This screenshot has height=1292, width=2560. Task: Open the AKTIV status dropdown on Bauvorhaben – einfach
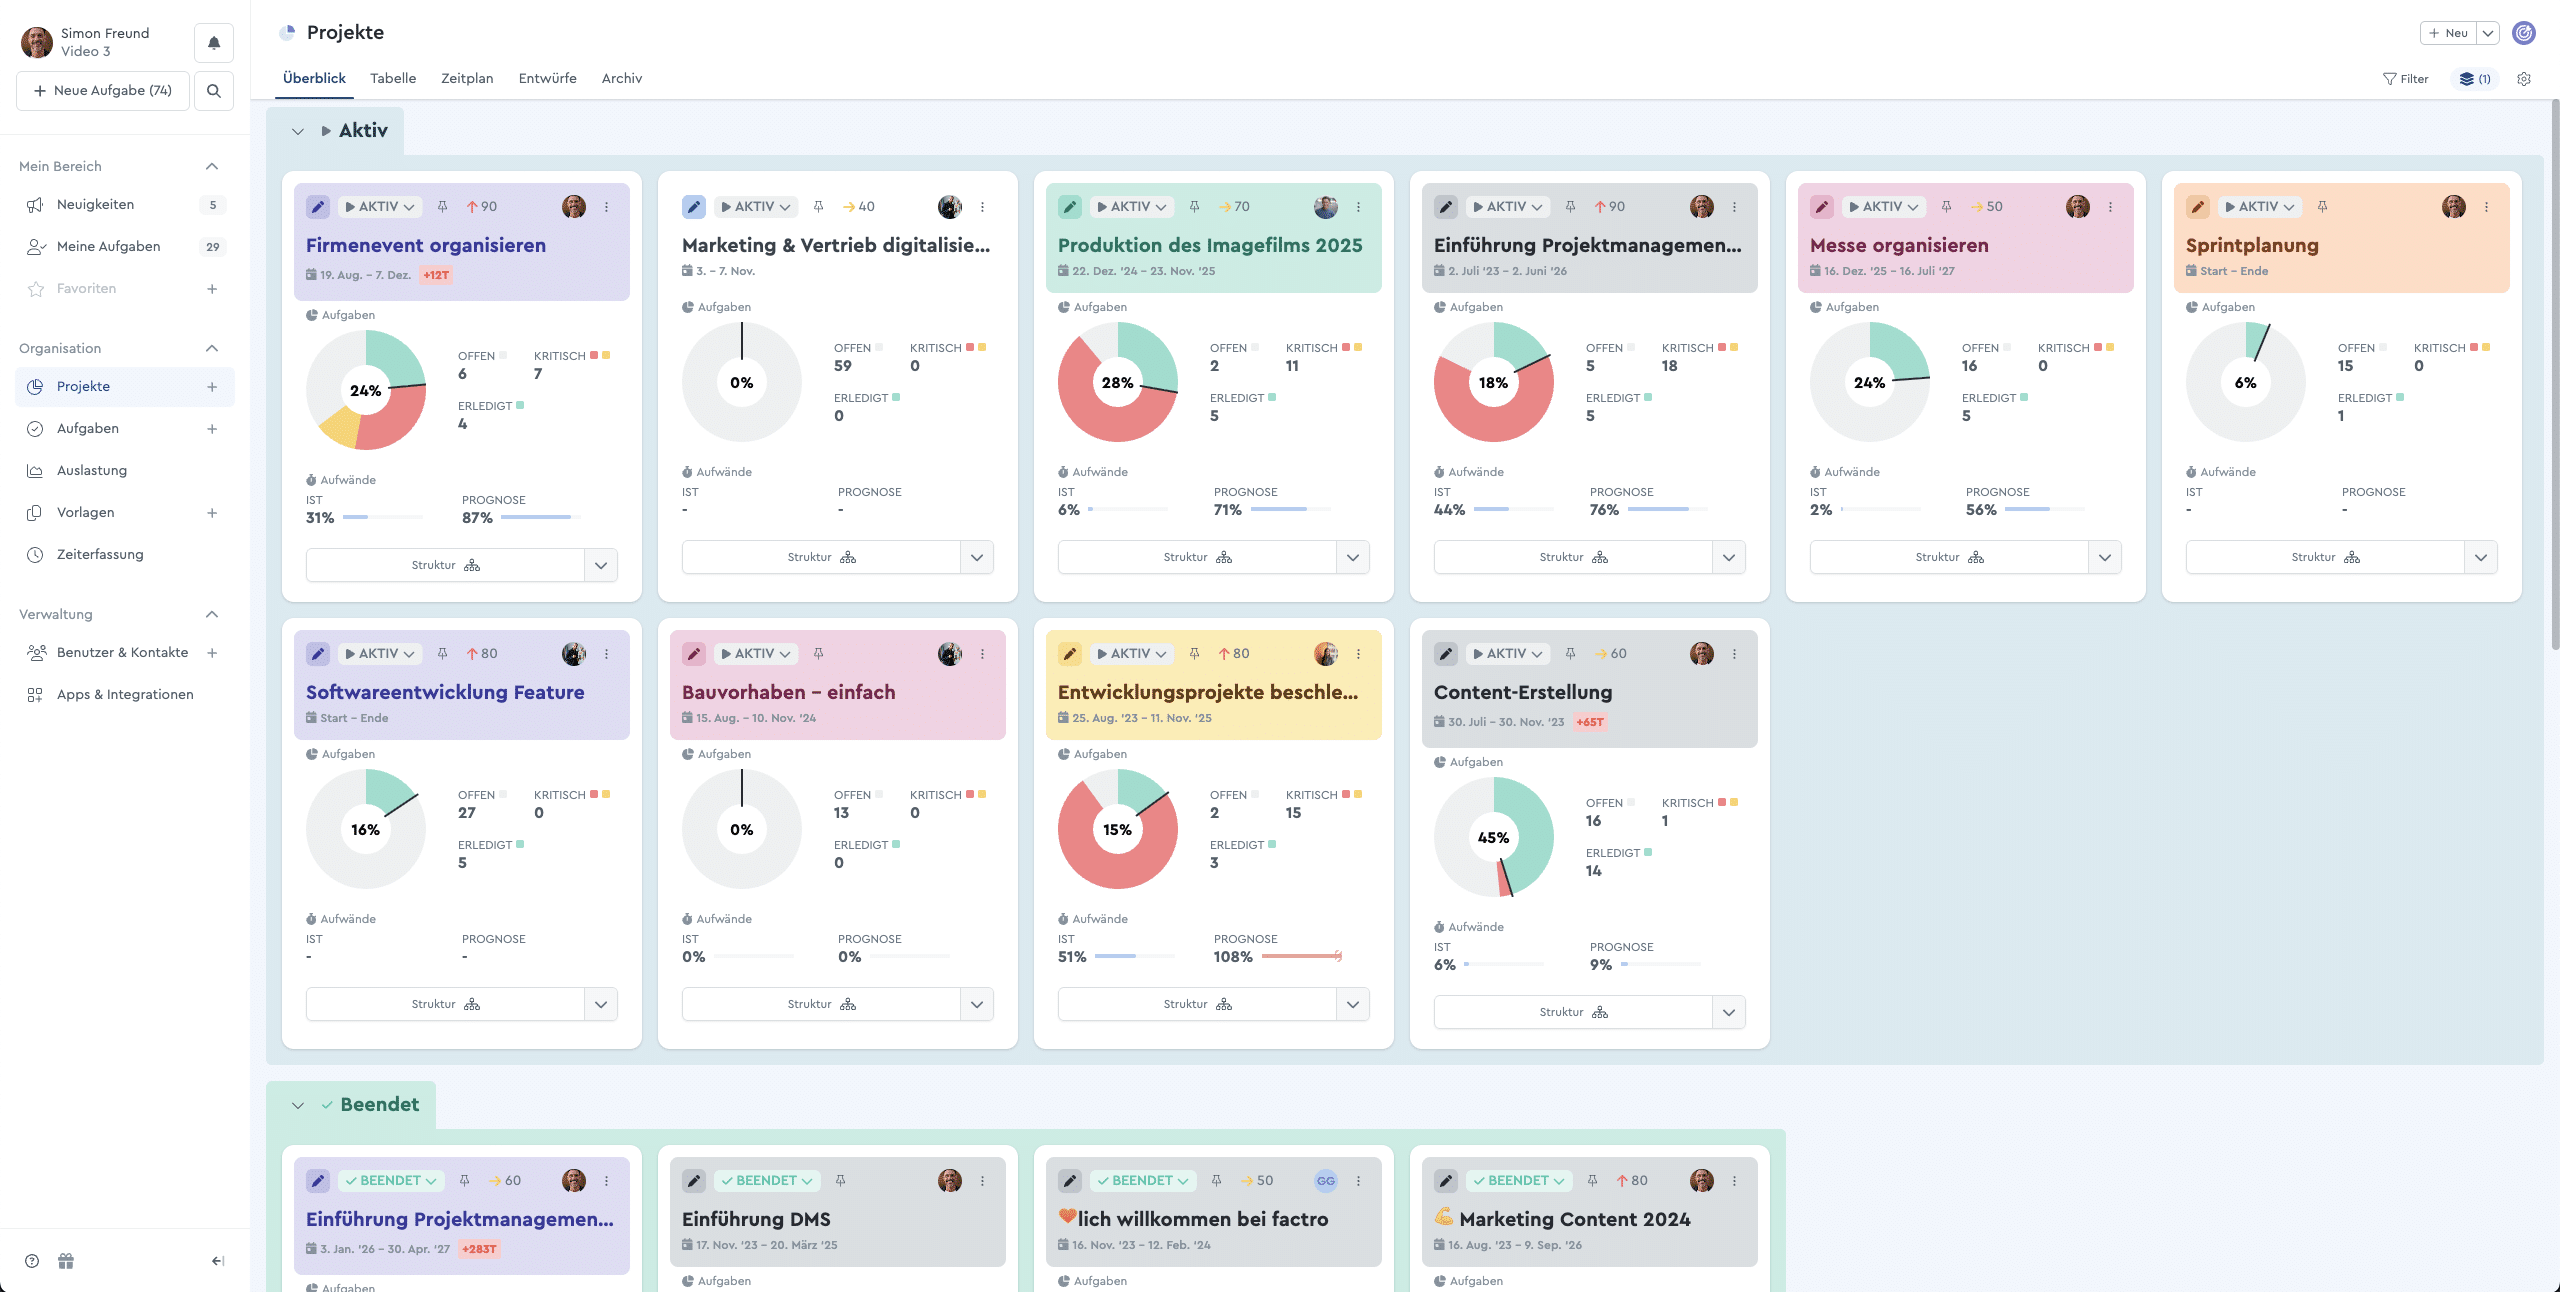756,653
